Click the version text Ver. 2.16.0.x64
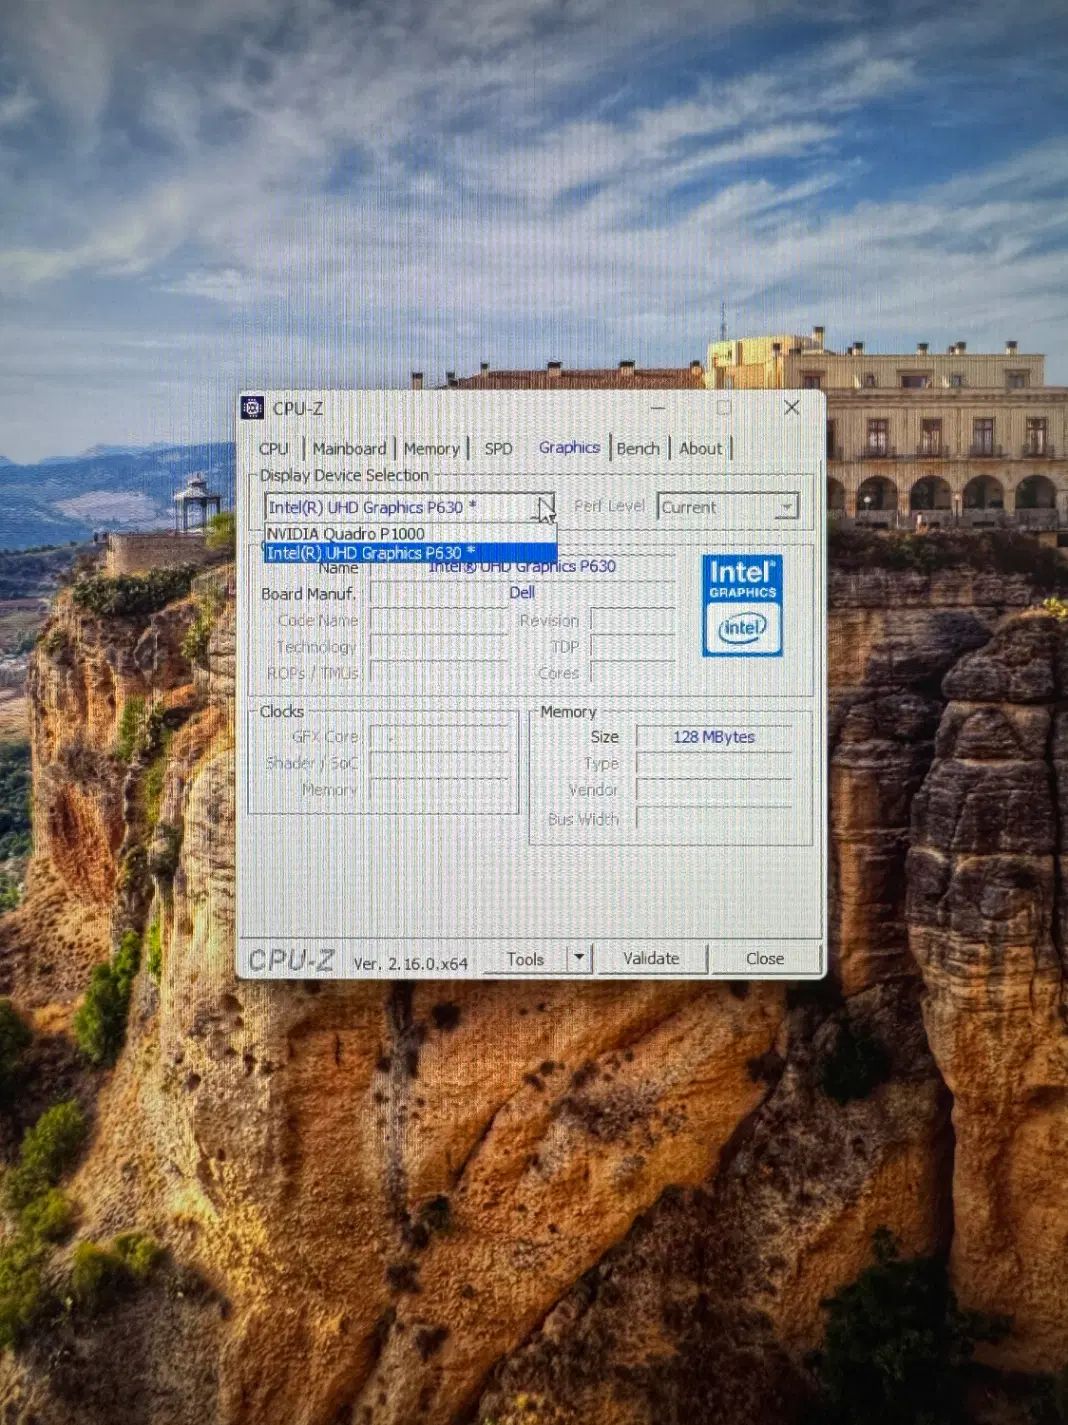This screenshot has height=1425, width=1068. point(410,964)
